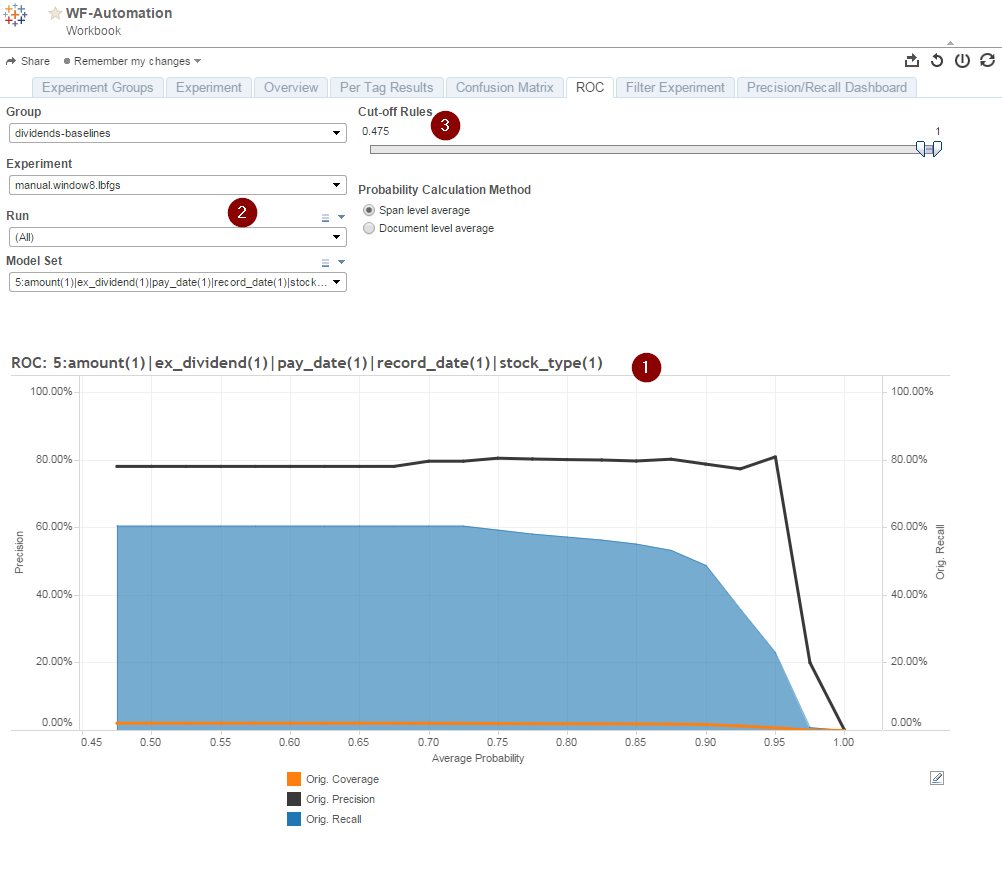Image resolution: width=1002 pixels, height=872 pixels.
Task: Click the 'Orig. Precision' legend label text
Action: point(340,799)
